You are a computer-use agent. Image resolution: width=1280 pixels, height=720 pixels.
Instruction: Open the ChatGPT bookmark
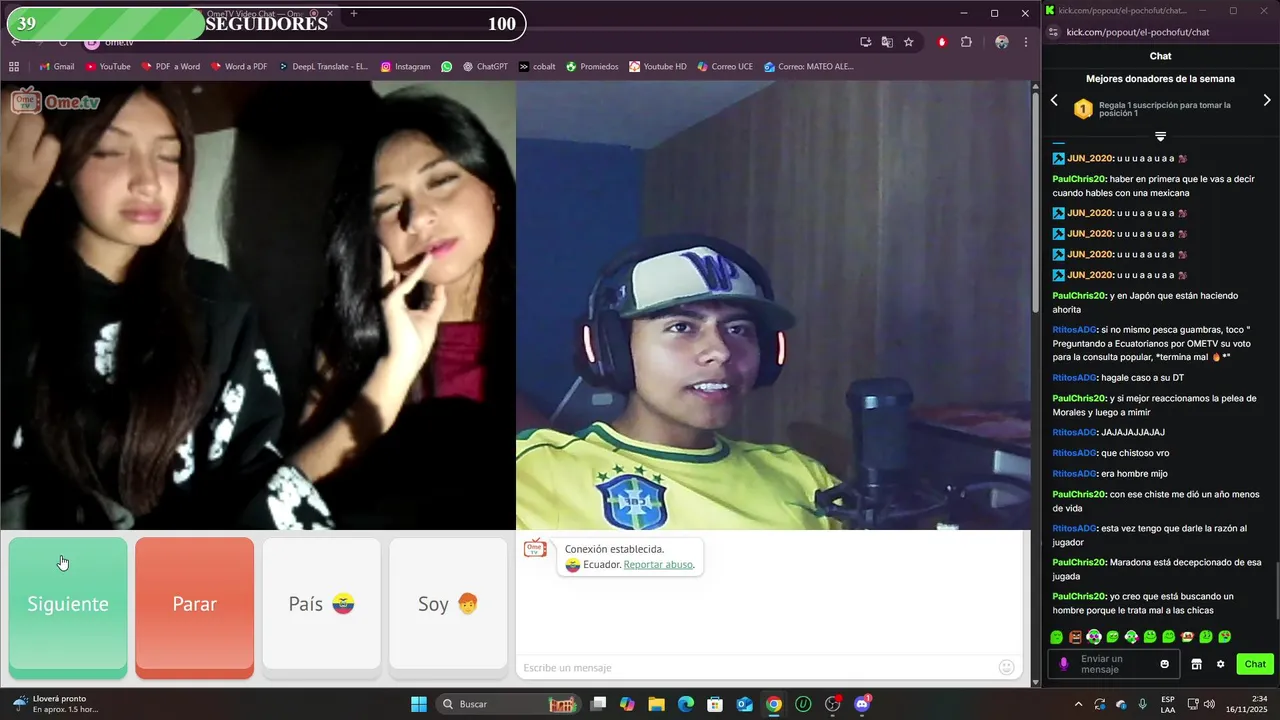tap(484, 67)
